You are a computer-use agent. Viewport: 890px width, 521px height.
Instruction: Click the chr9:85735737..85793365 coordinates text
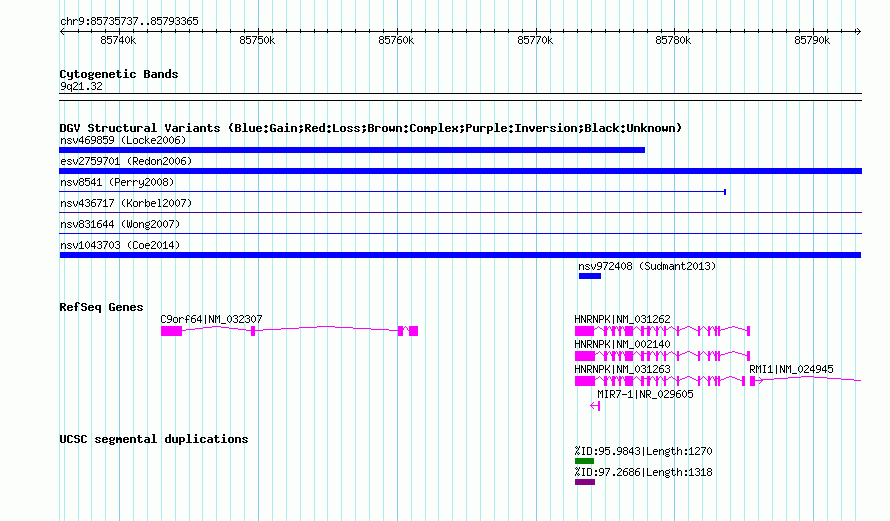coord(129,22)
